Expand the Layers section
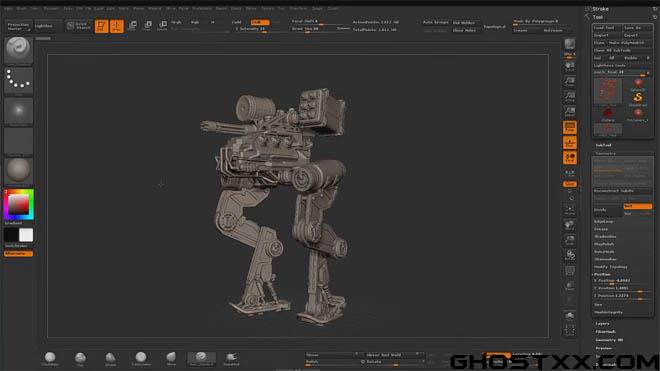Image resolution: width=660 pixels, height=371 pixels. click(602, 324)
